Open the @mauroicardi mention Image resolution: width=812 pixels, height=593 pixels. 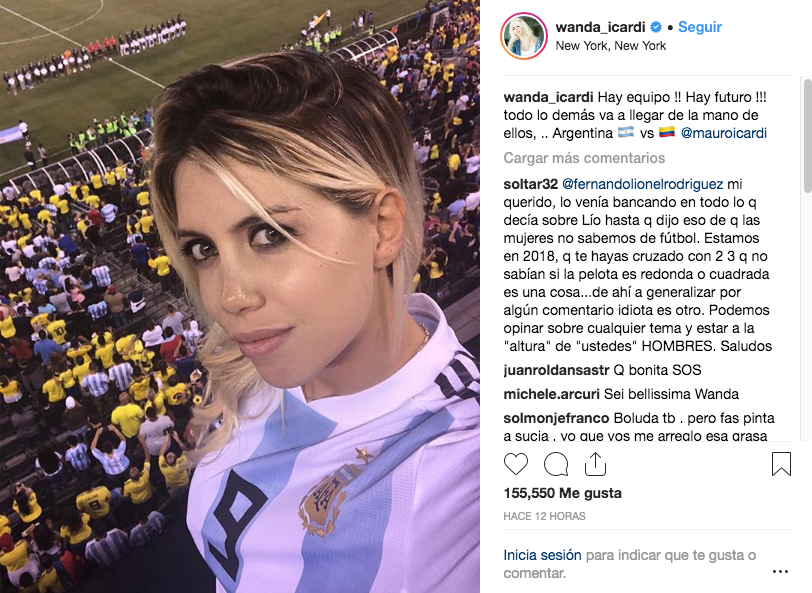723,133
